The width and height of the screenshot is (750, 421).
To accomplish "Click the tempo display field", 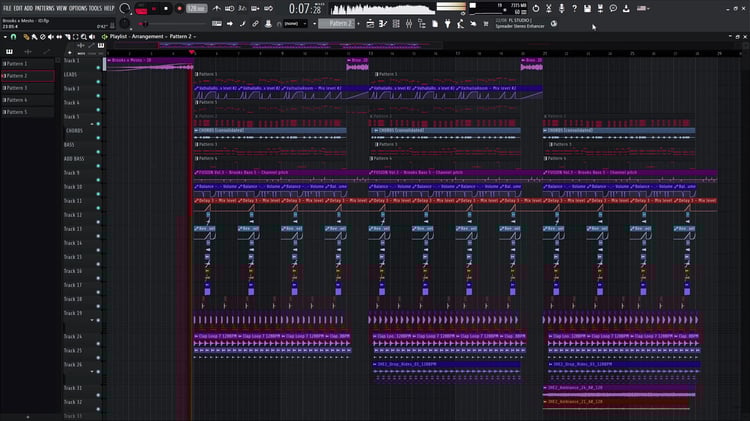I will pyautogui.click(x=196, y=9).
